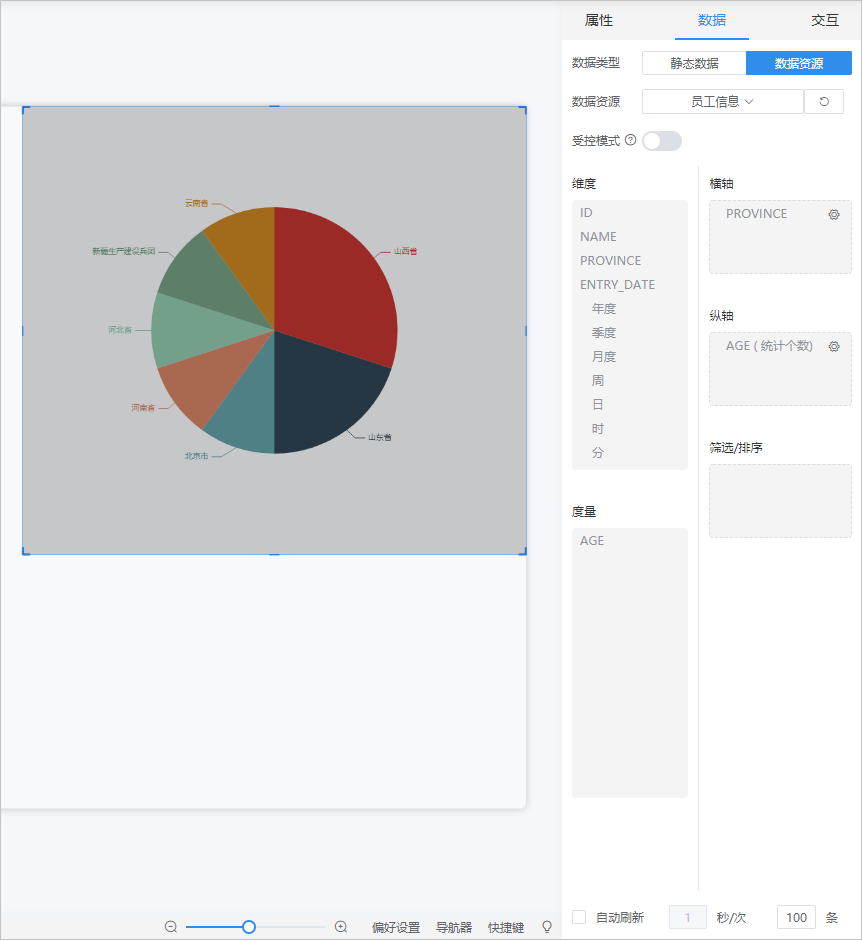Click PROVINCE in the 横轴 box
This screenshot has width=862, height=940.
point(756,213)
